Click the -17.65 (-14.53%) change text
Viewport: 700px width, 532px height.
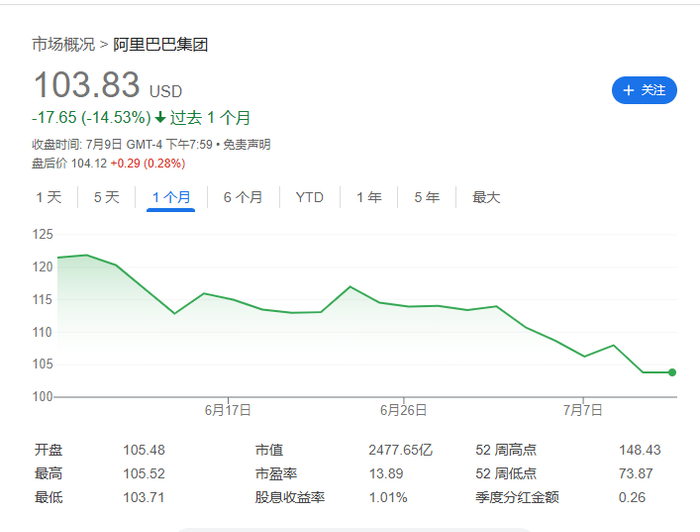[x=92, y=118]
